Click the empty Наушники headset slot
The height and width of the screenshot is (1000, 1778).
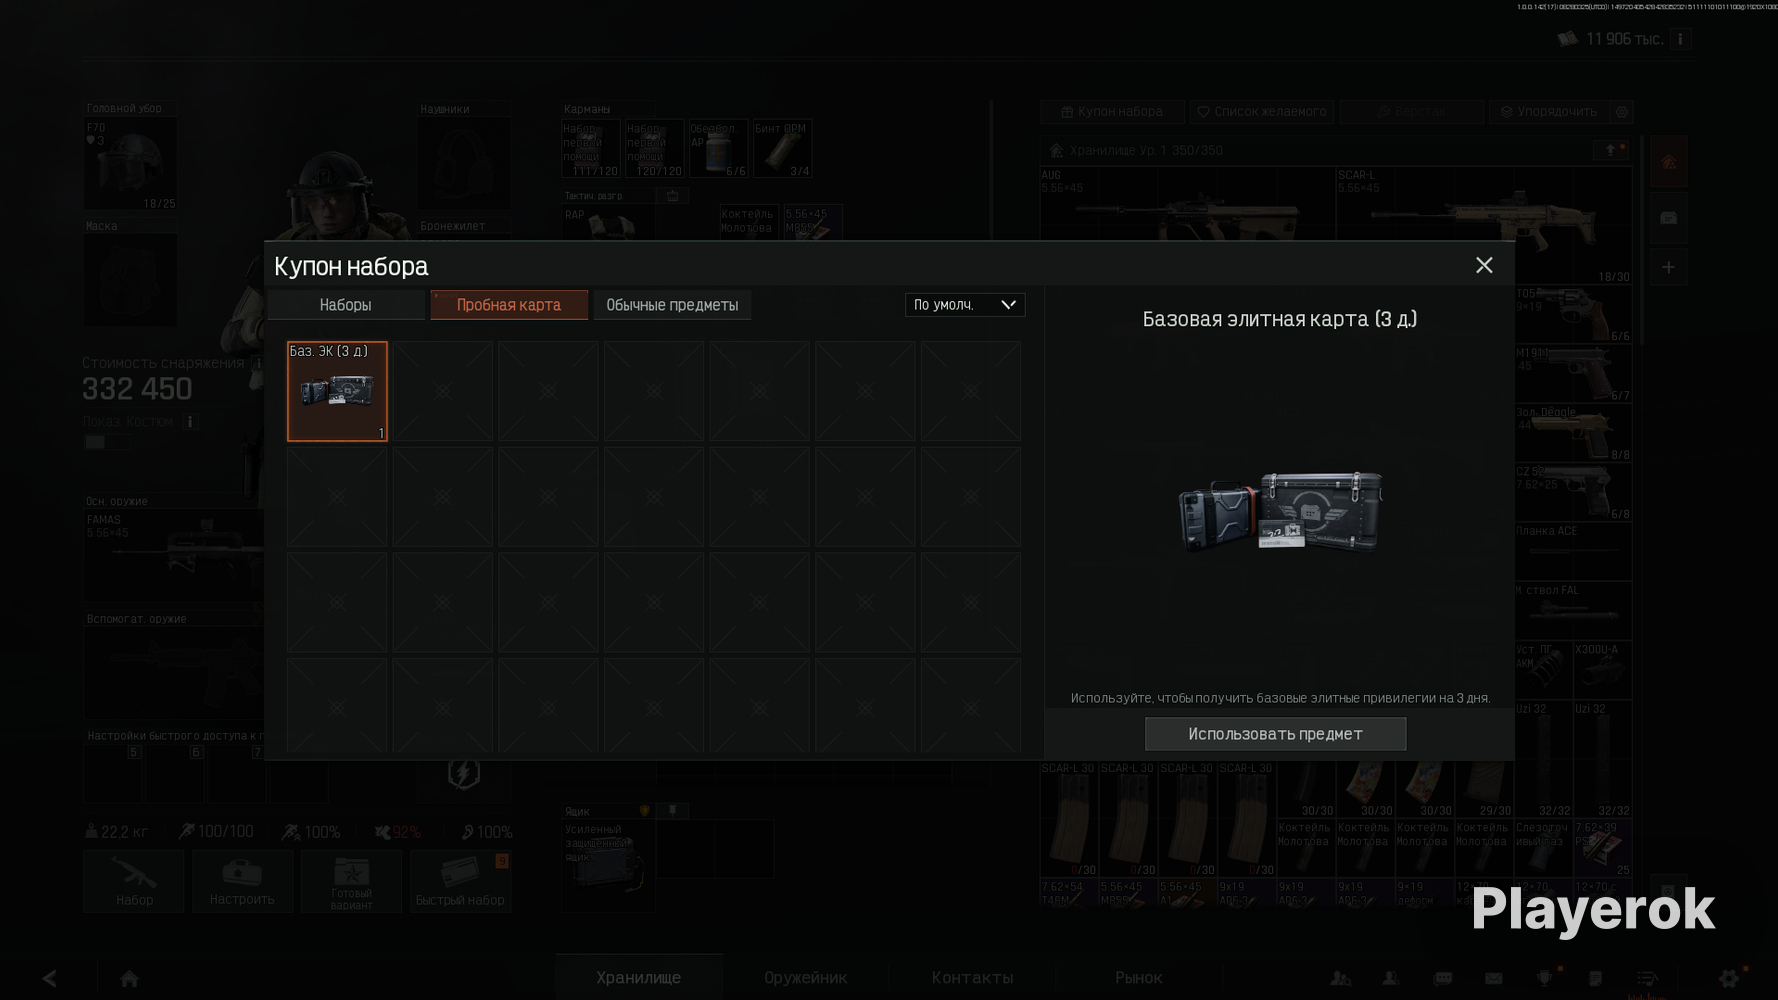pos(464,165)
